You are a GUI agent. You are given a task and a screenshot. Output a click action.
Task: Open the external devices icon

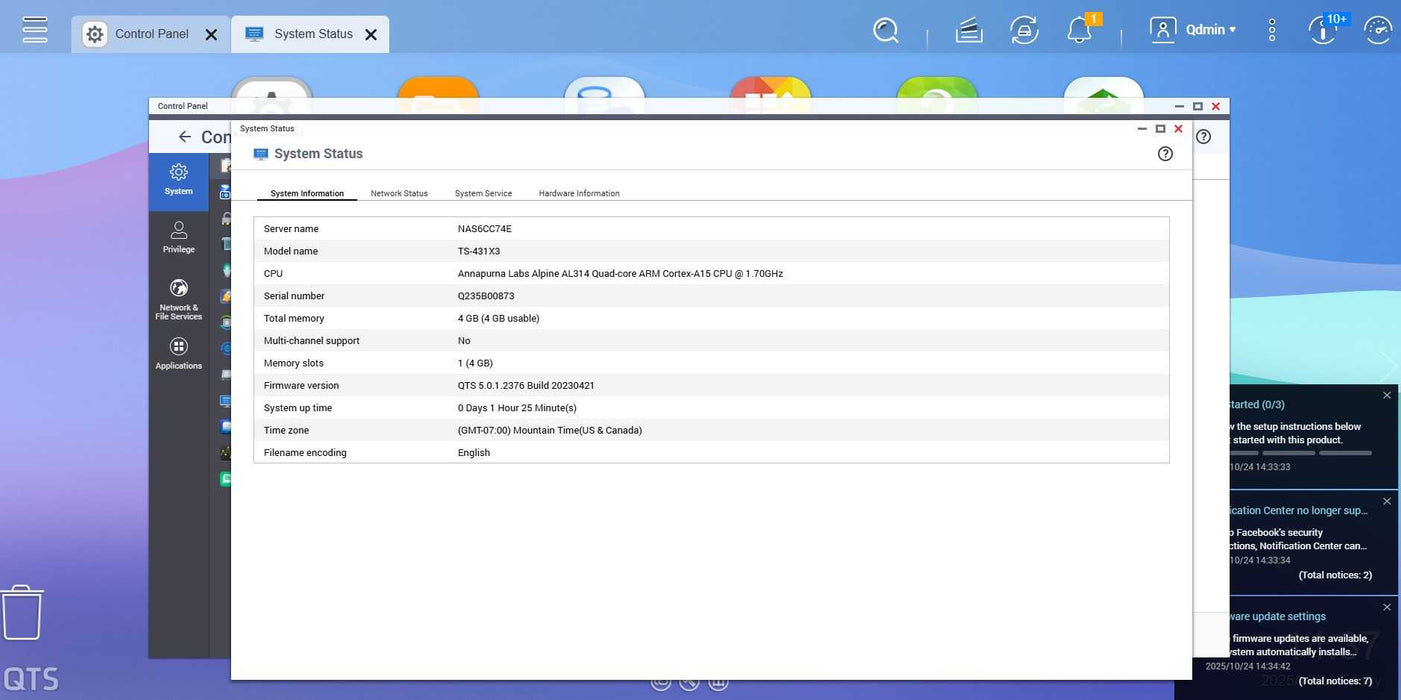(1024, 31)
